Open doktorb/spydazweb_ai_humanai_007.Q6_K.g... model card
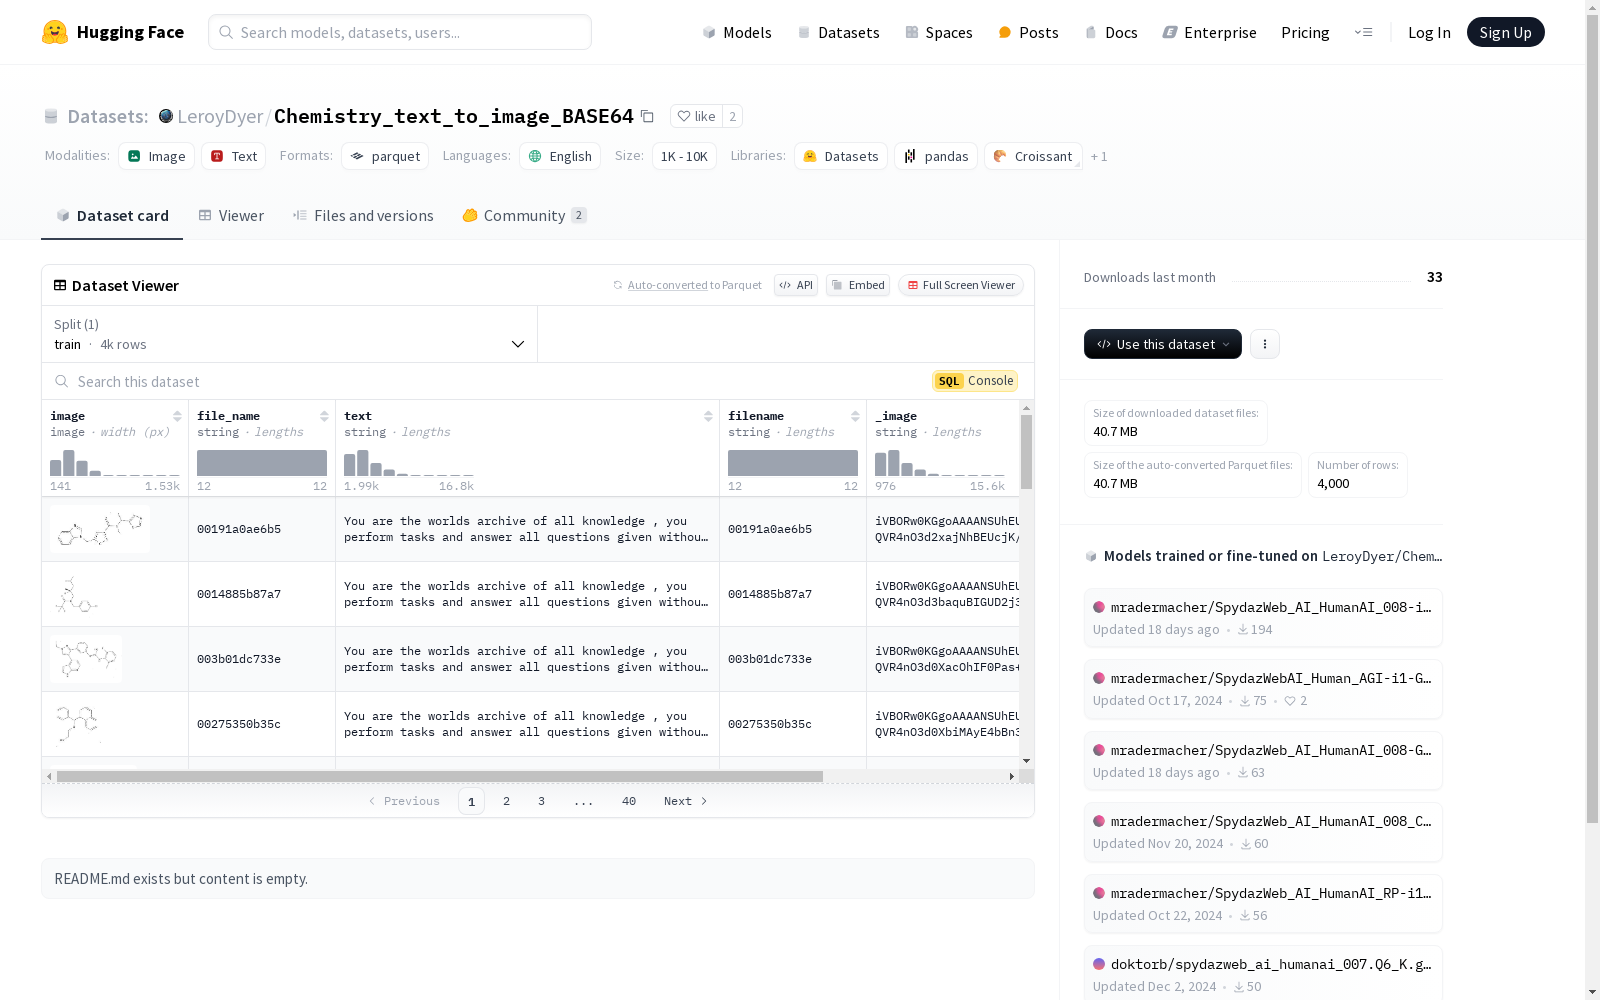This screenshot has width=1600, height=1000. pyautogui.click(x=1263, y=973)
